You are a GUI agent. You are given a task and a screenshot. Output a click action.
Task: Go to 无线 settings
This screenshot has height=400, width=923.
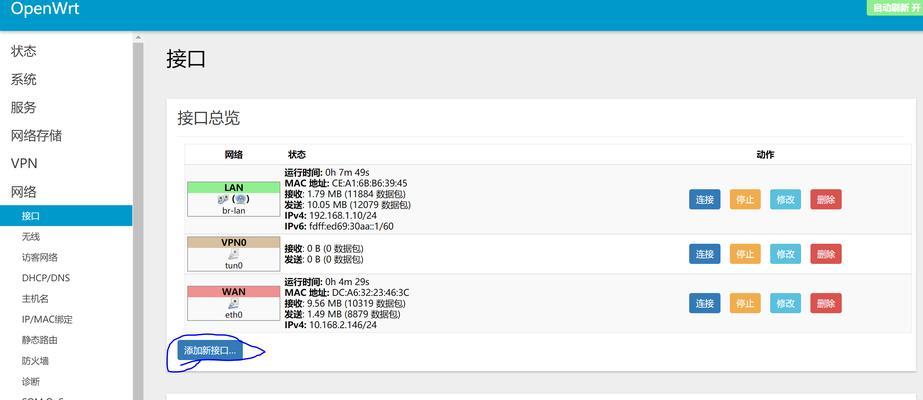click(31, 236)
